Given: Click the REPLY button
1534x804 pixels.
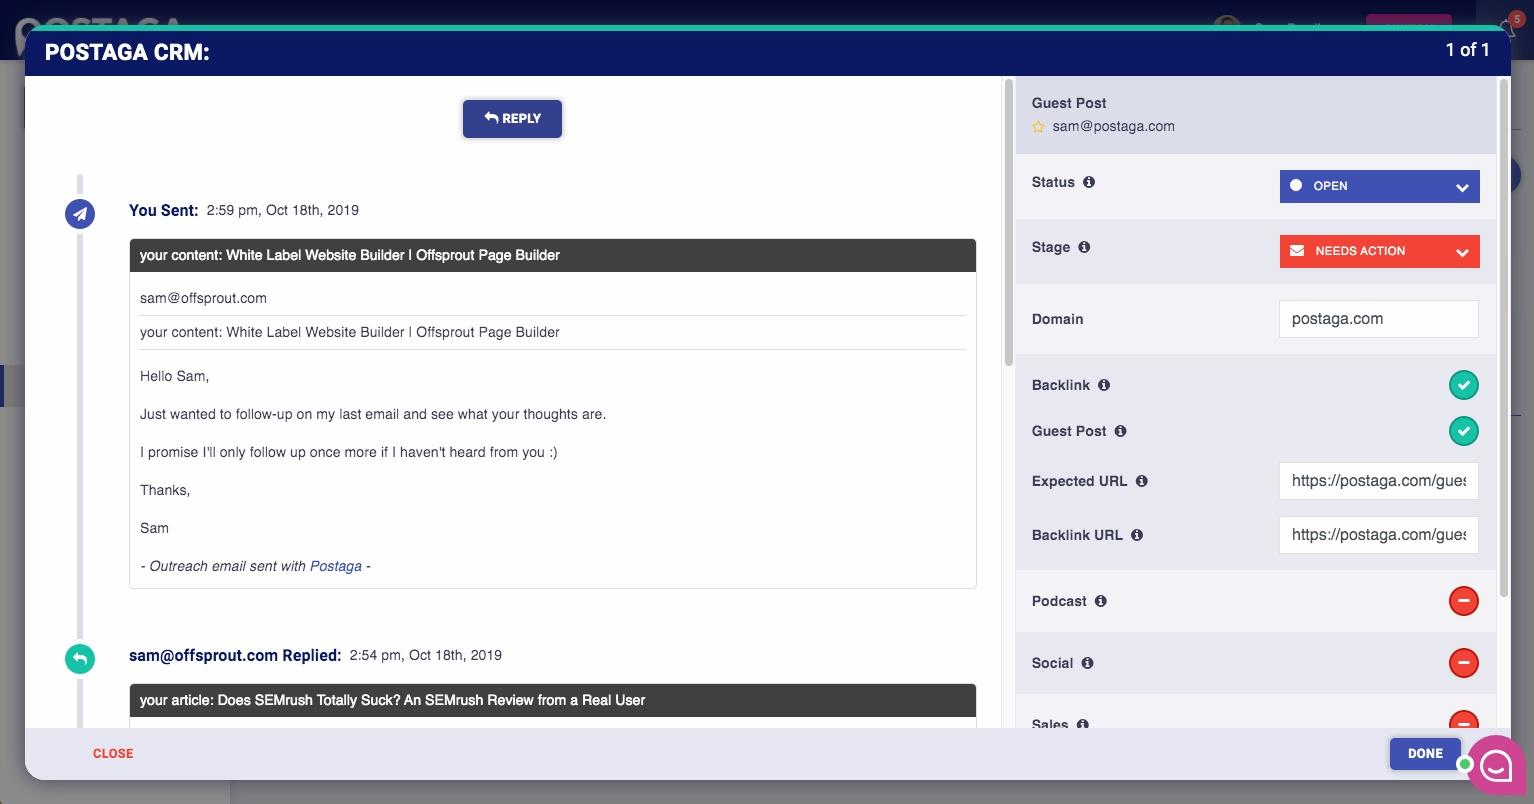Looking at the screenshot, I should tap(512, 118).
